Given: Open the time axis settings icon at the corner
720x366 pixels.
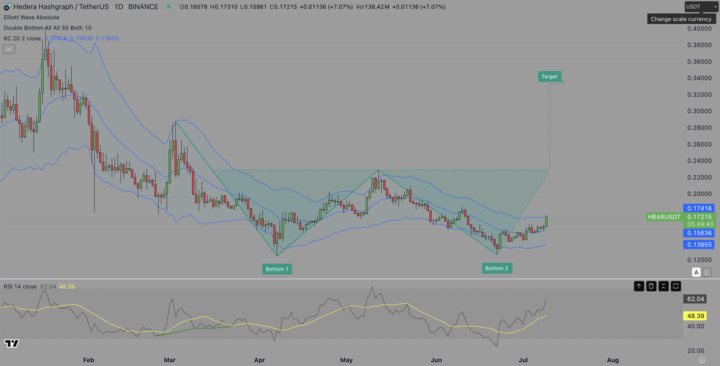Looking at the screenshot, I should 702,360.
